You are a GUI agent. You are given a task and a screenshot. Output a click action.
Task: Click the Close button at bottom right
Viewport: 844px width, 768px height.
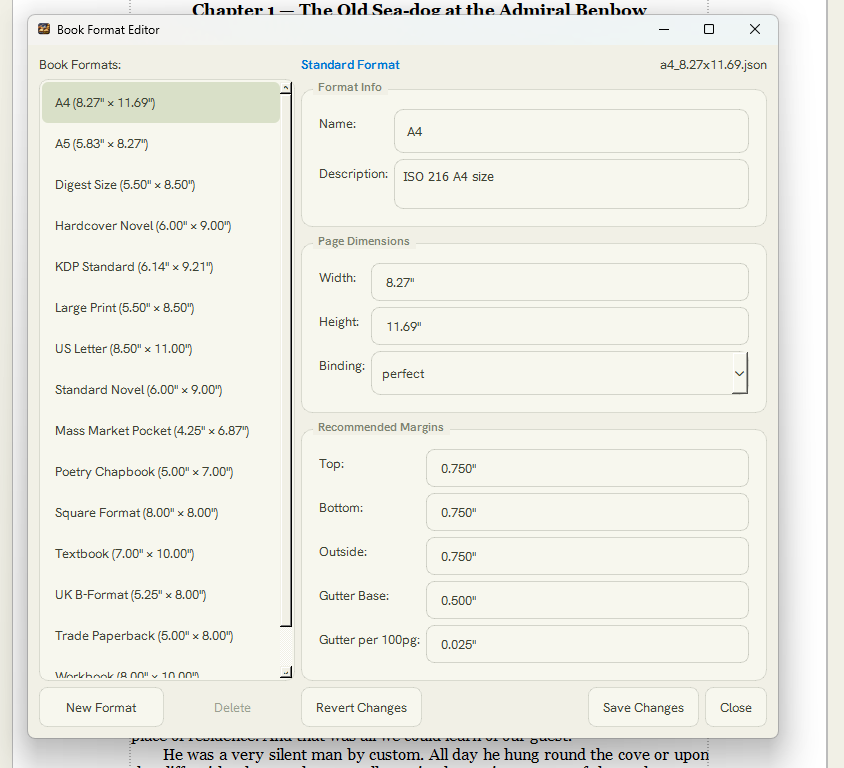tap(736, 707)
